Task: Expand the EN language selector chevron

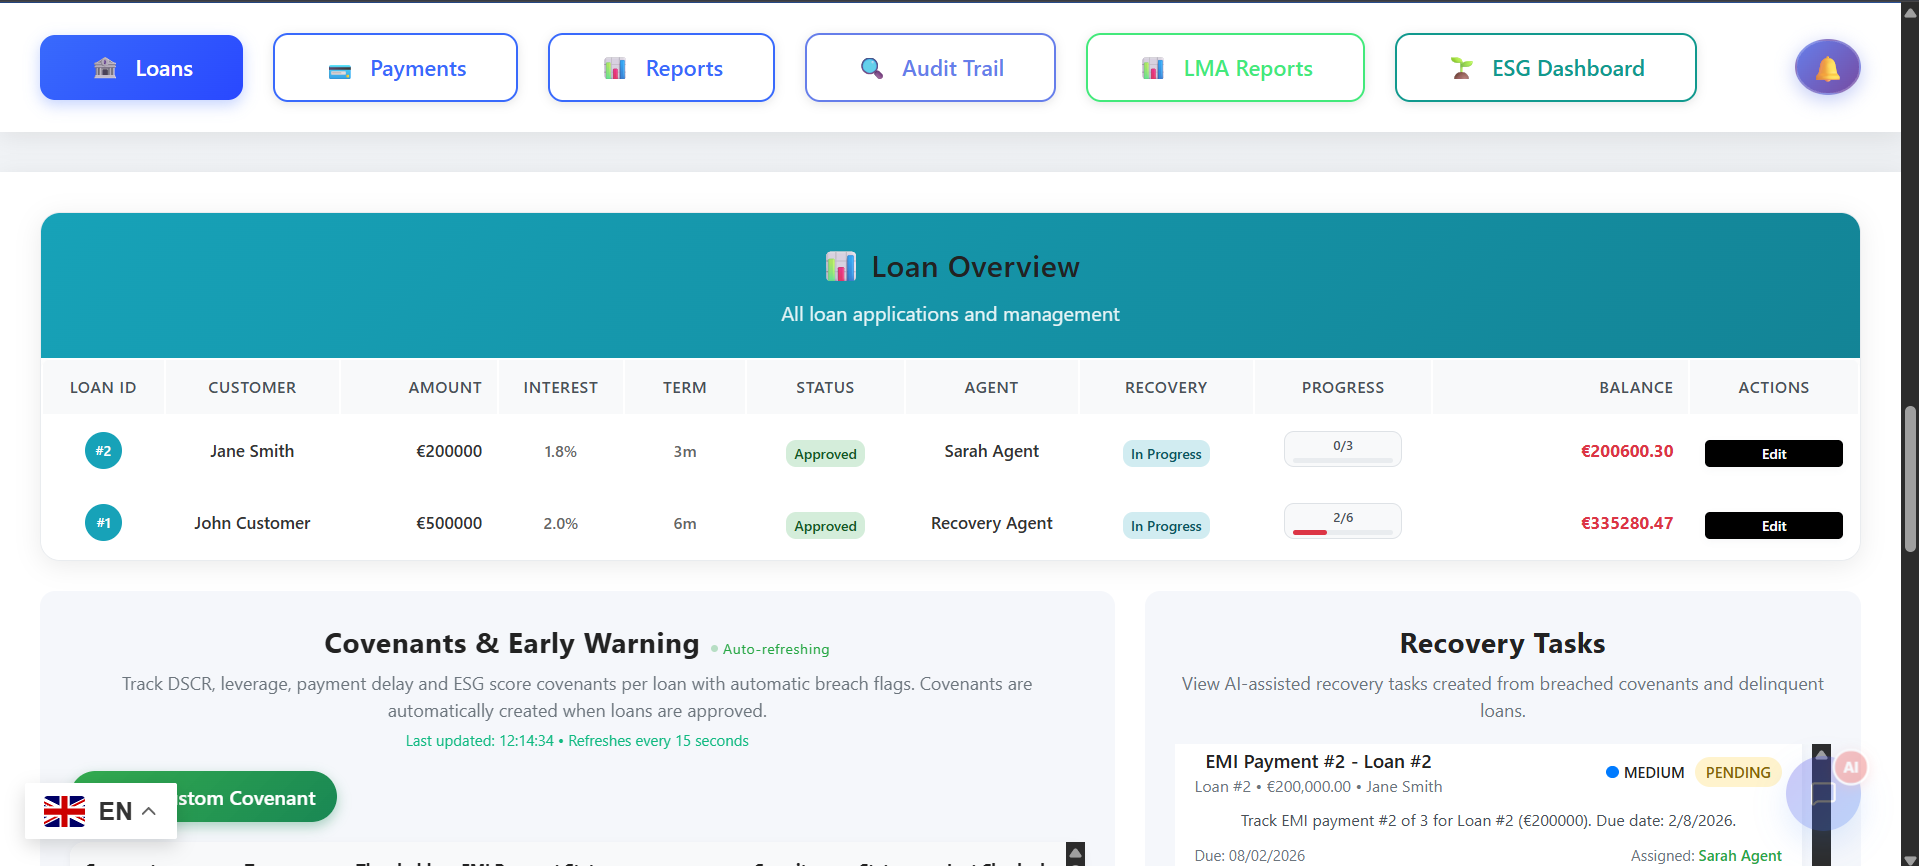Action: tap(149, 811)
